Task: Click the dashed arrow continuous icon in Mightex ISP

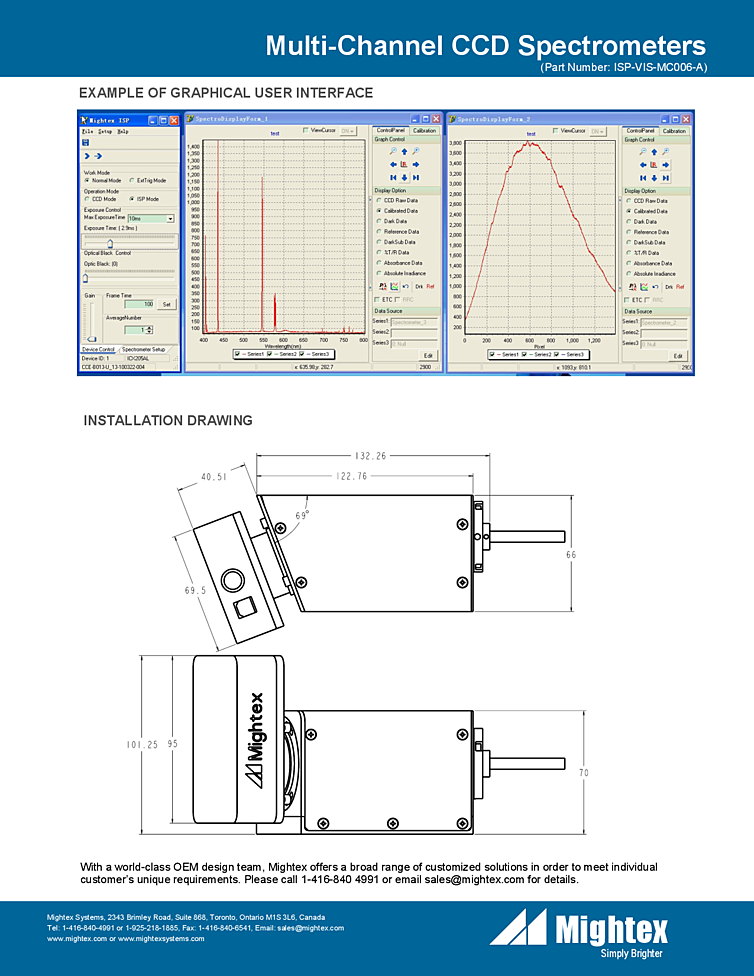Action: (x=98, y=156)
